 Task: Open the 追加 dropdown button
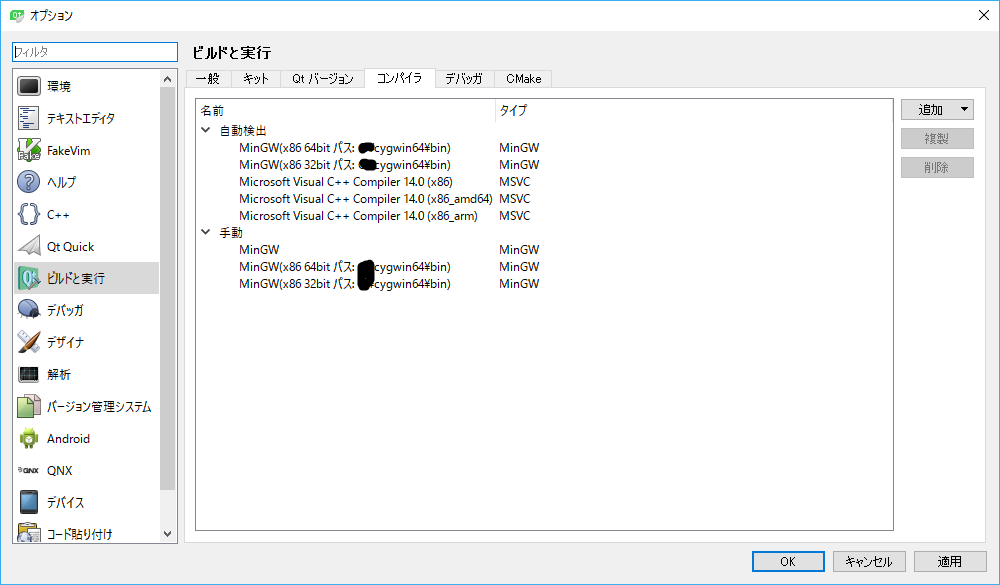[x=937, y=110]
